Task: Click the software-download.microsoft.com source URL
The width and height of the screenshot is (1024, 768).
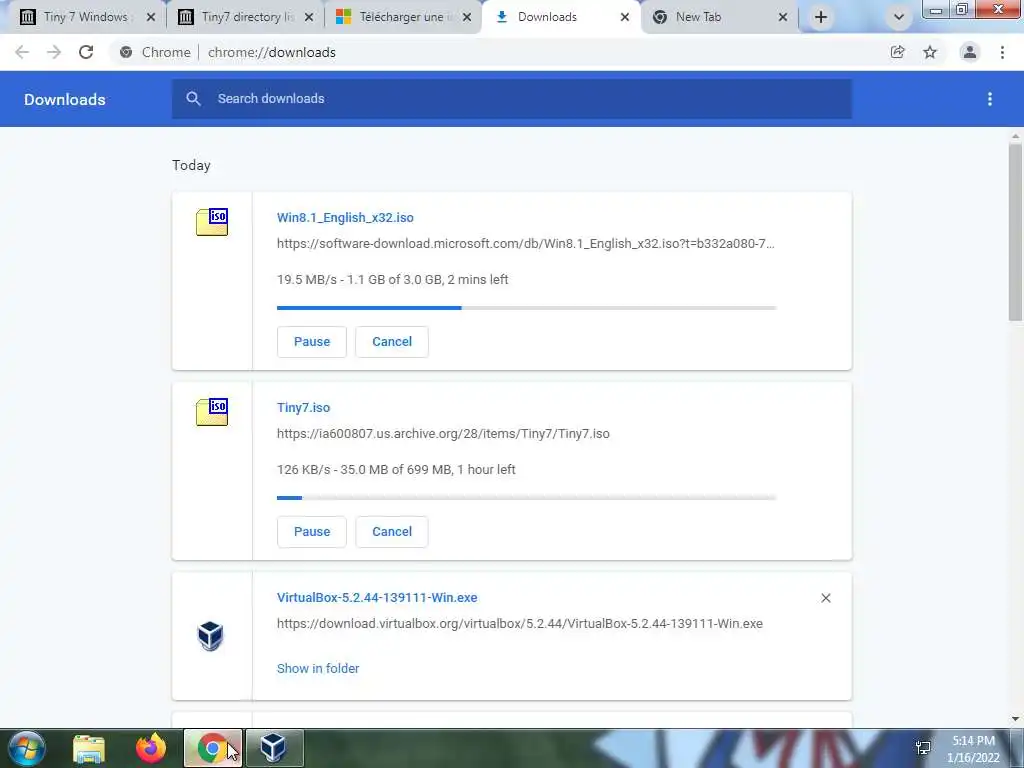Action: click(x=526, y=244)
